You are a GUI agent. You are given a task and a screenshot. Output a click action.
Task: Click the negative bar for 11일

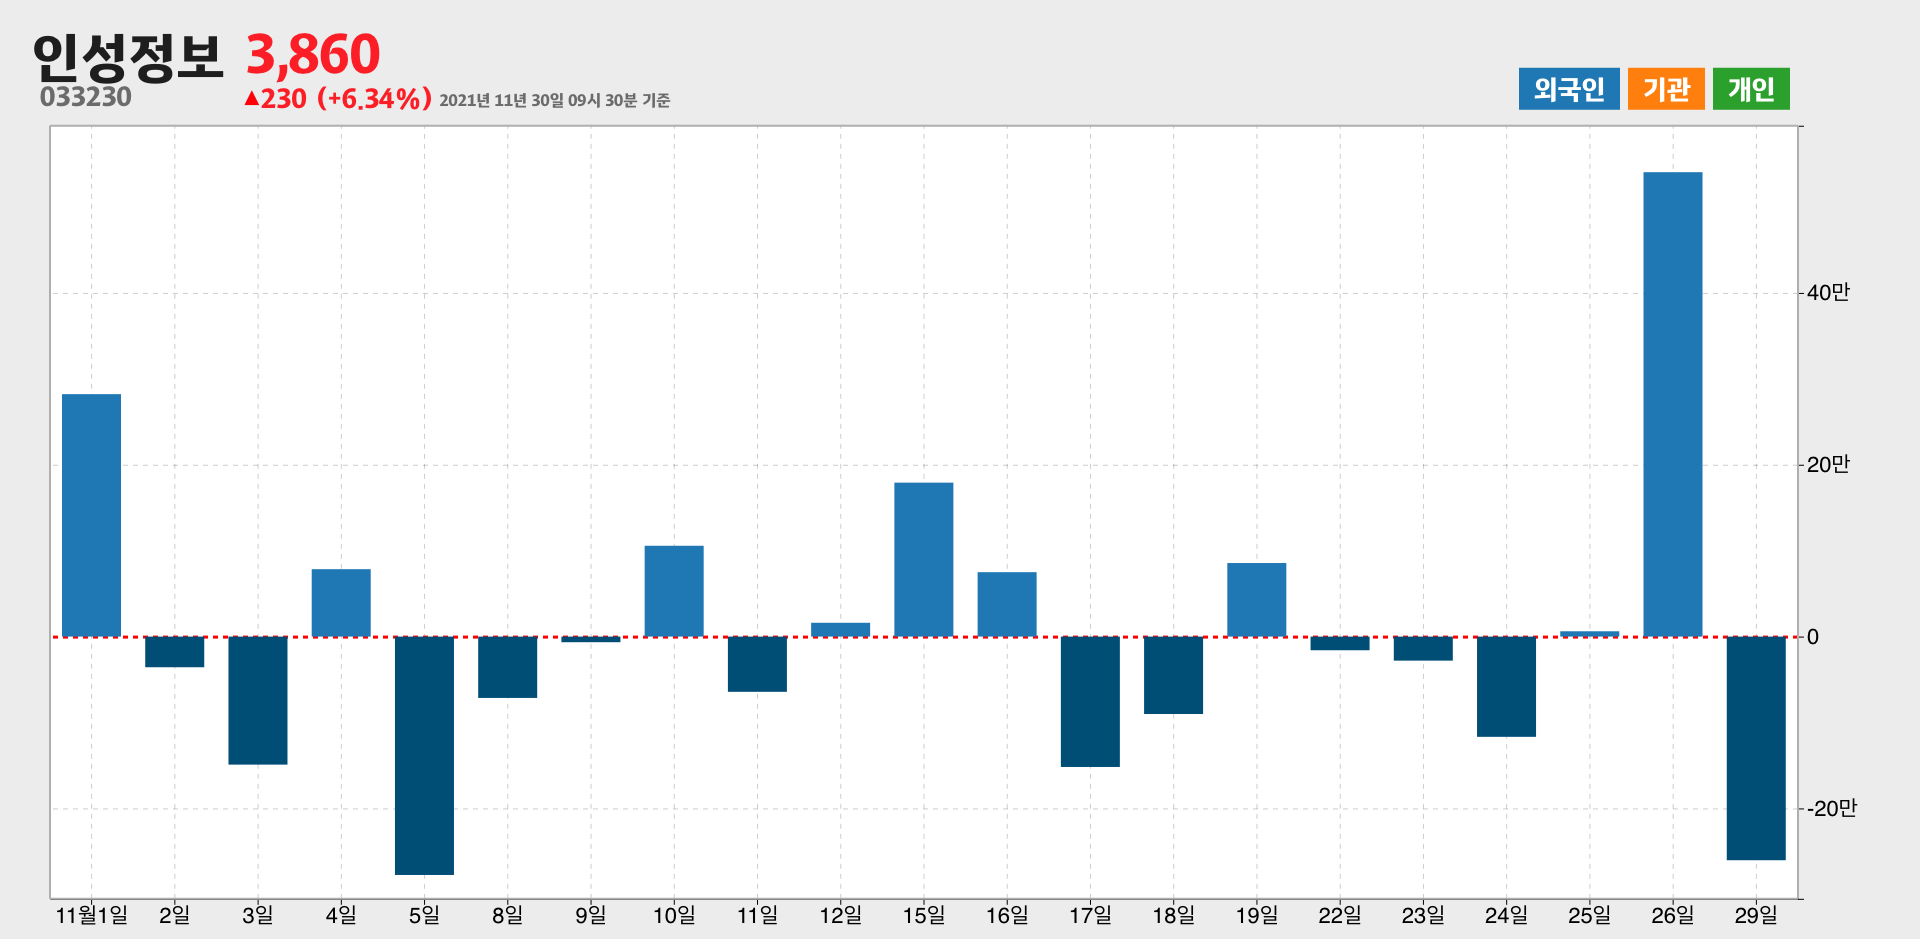tap(757, 664)
